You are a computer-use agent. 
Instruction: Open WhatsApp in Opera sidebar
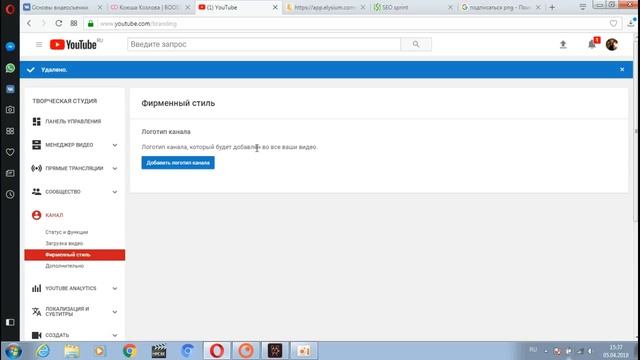click(10, 68)
